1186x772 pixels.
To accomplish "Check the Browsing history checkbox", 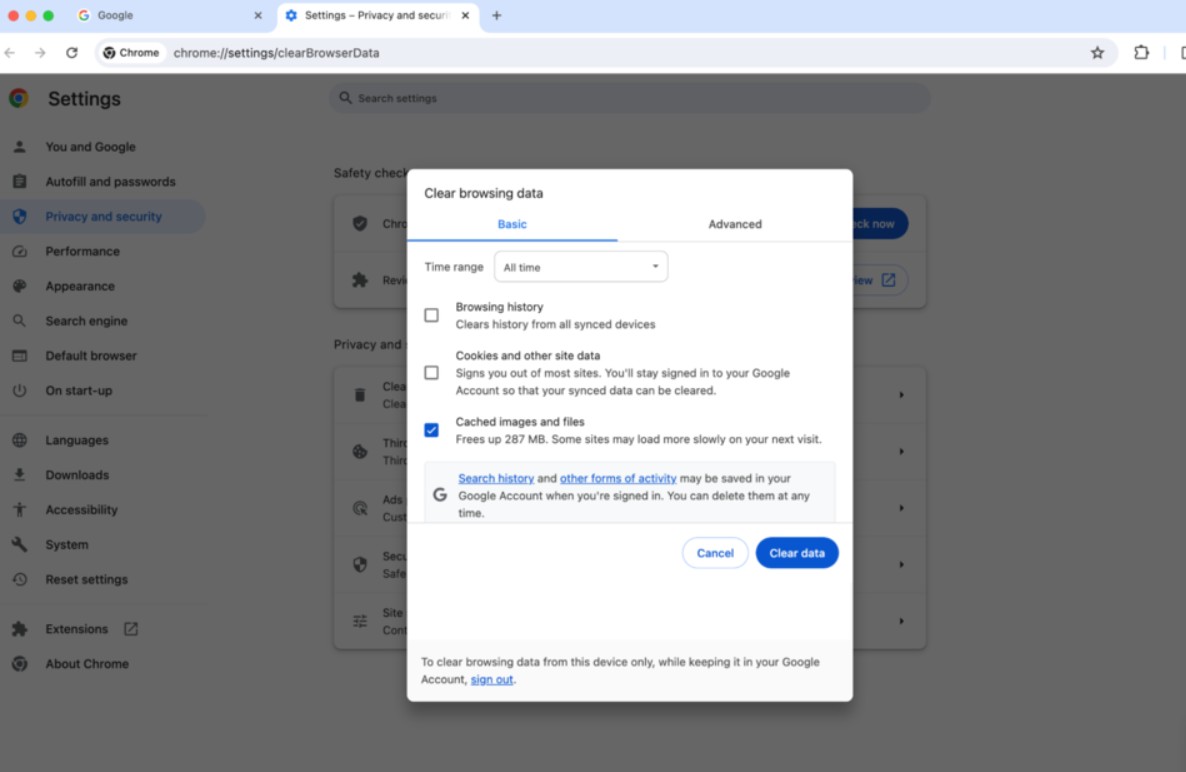I will coord(431,314).
